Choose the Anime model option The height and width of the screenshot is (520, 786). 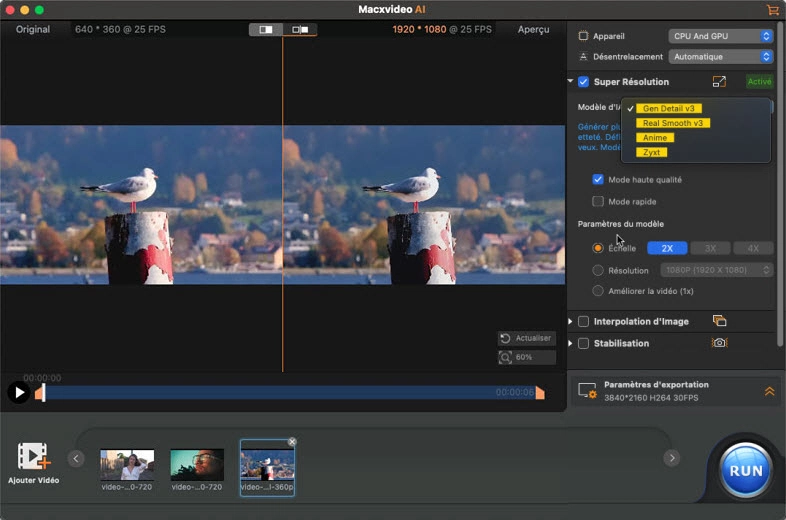point(655,138)
